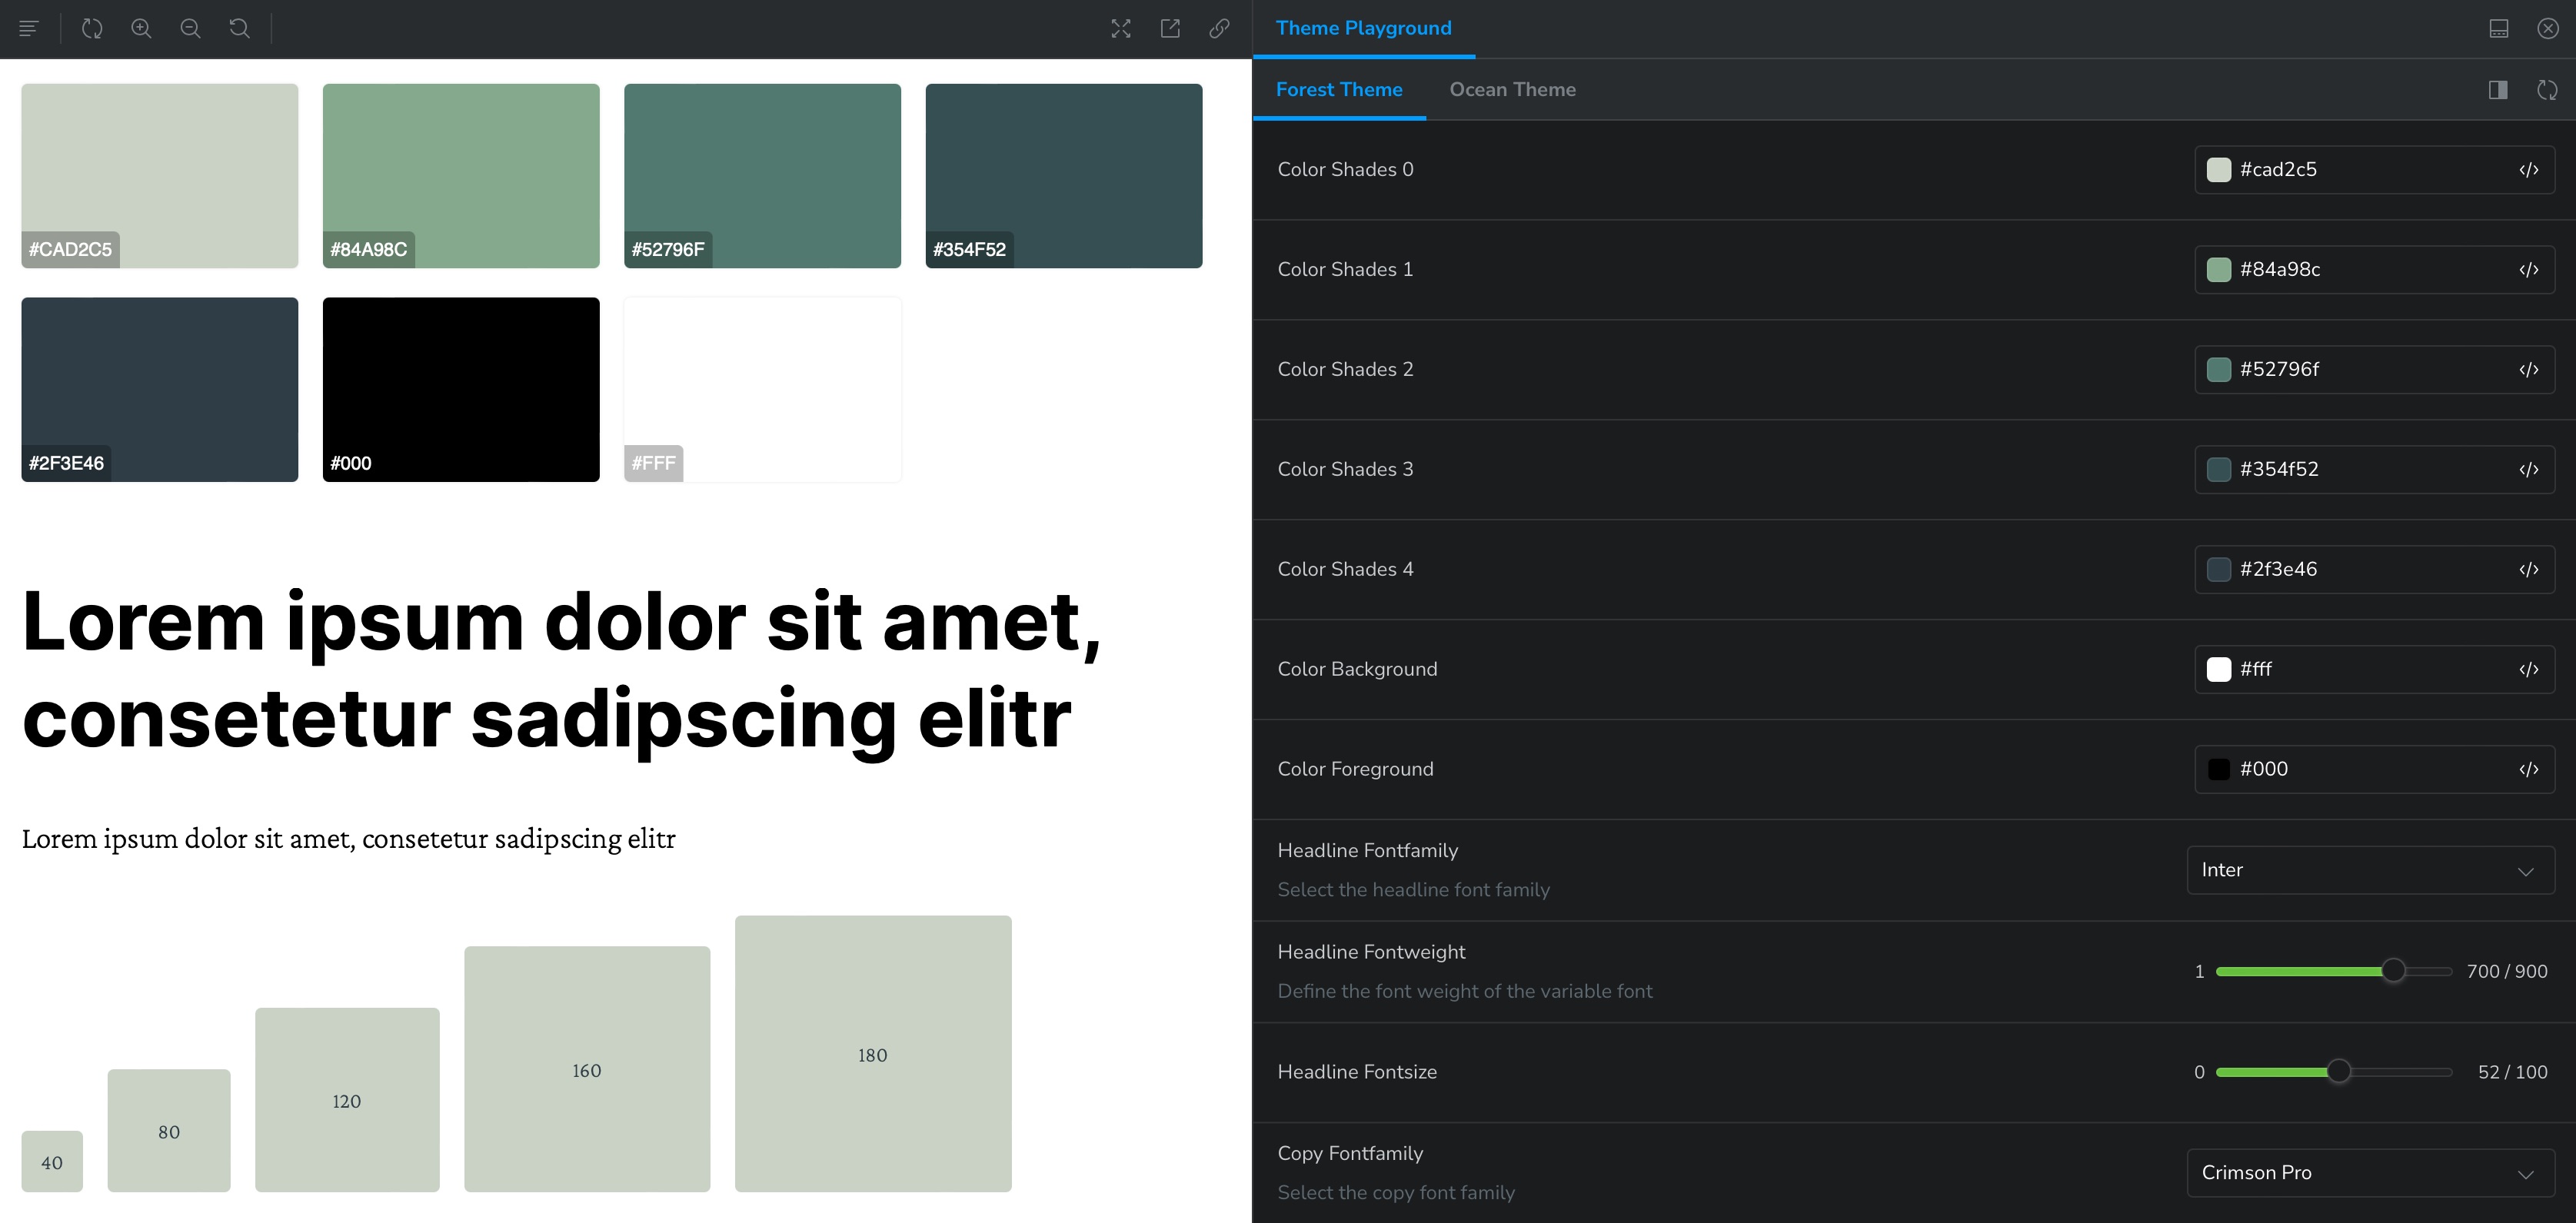
Task: Reset the preview zoom level
Action: pos(239,29)
